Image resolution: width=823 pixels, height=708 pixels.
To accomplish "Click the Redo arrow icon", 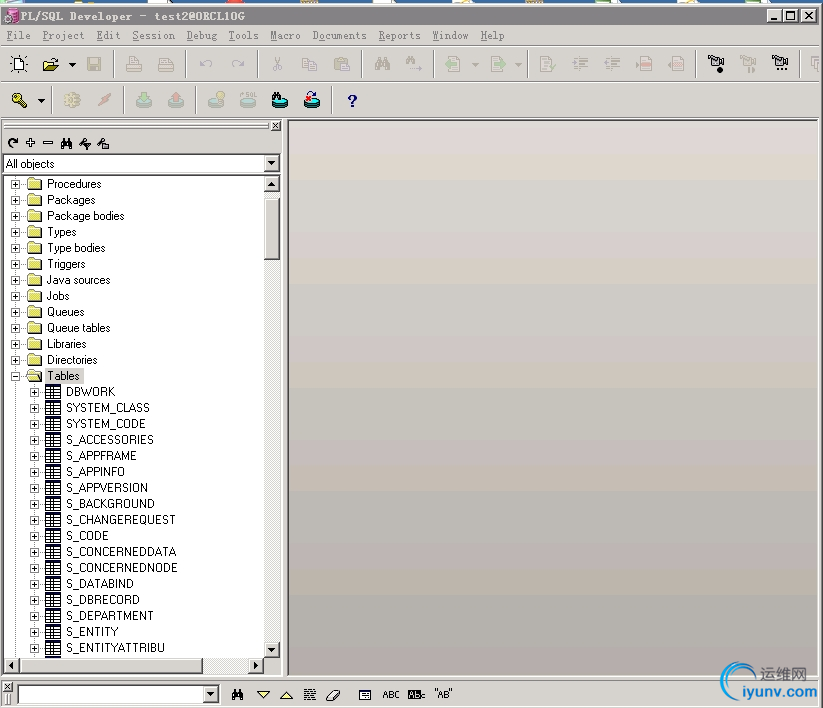I will [238, 64].
